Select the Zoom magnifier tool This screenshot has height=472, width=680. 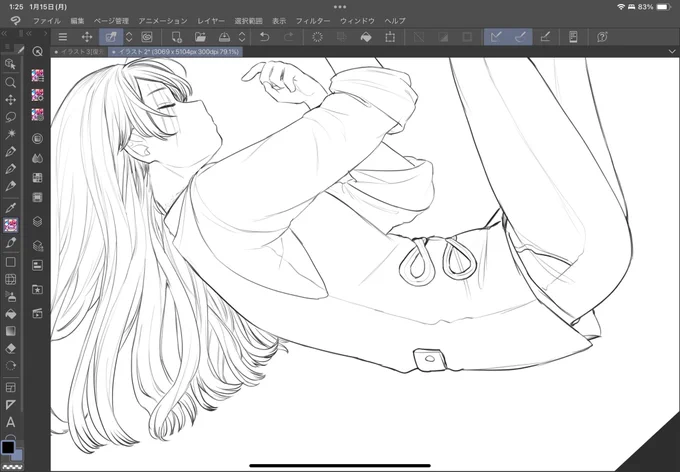click(10, 82)
